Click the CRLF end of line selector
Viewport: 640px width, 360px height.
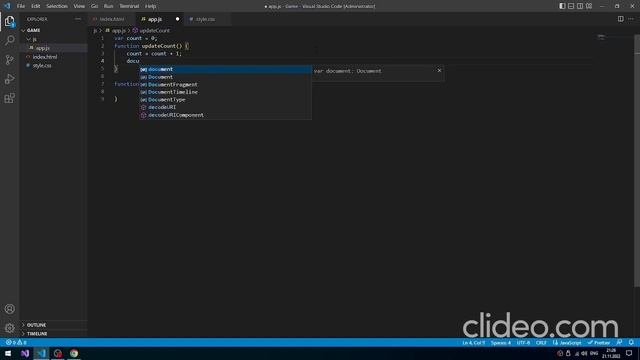[541, 343]
